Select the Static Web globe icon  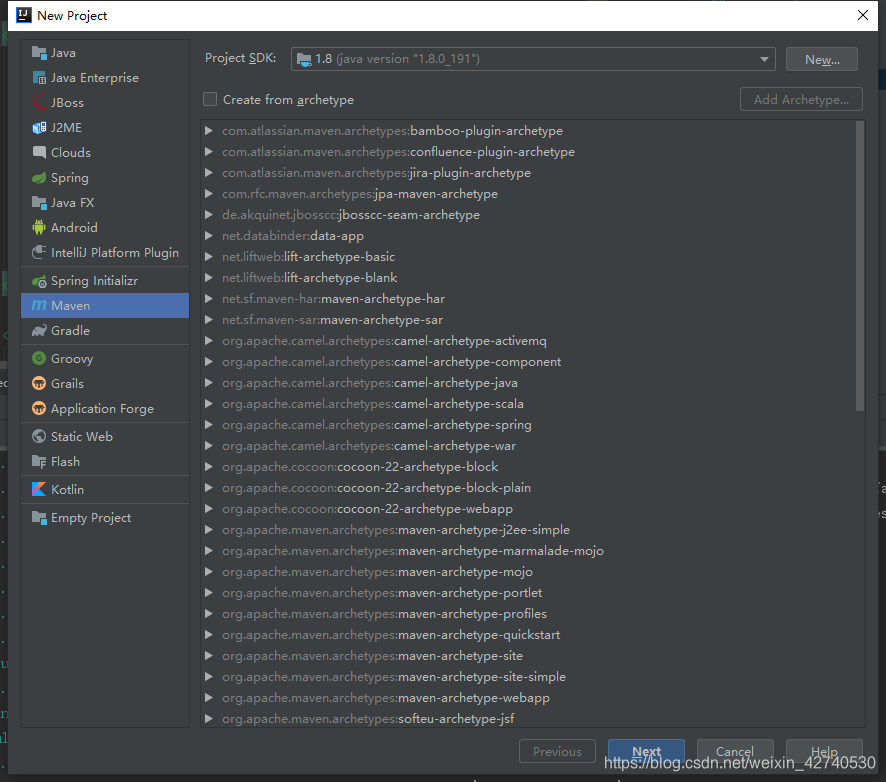click(39, 436)
